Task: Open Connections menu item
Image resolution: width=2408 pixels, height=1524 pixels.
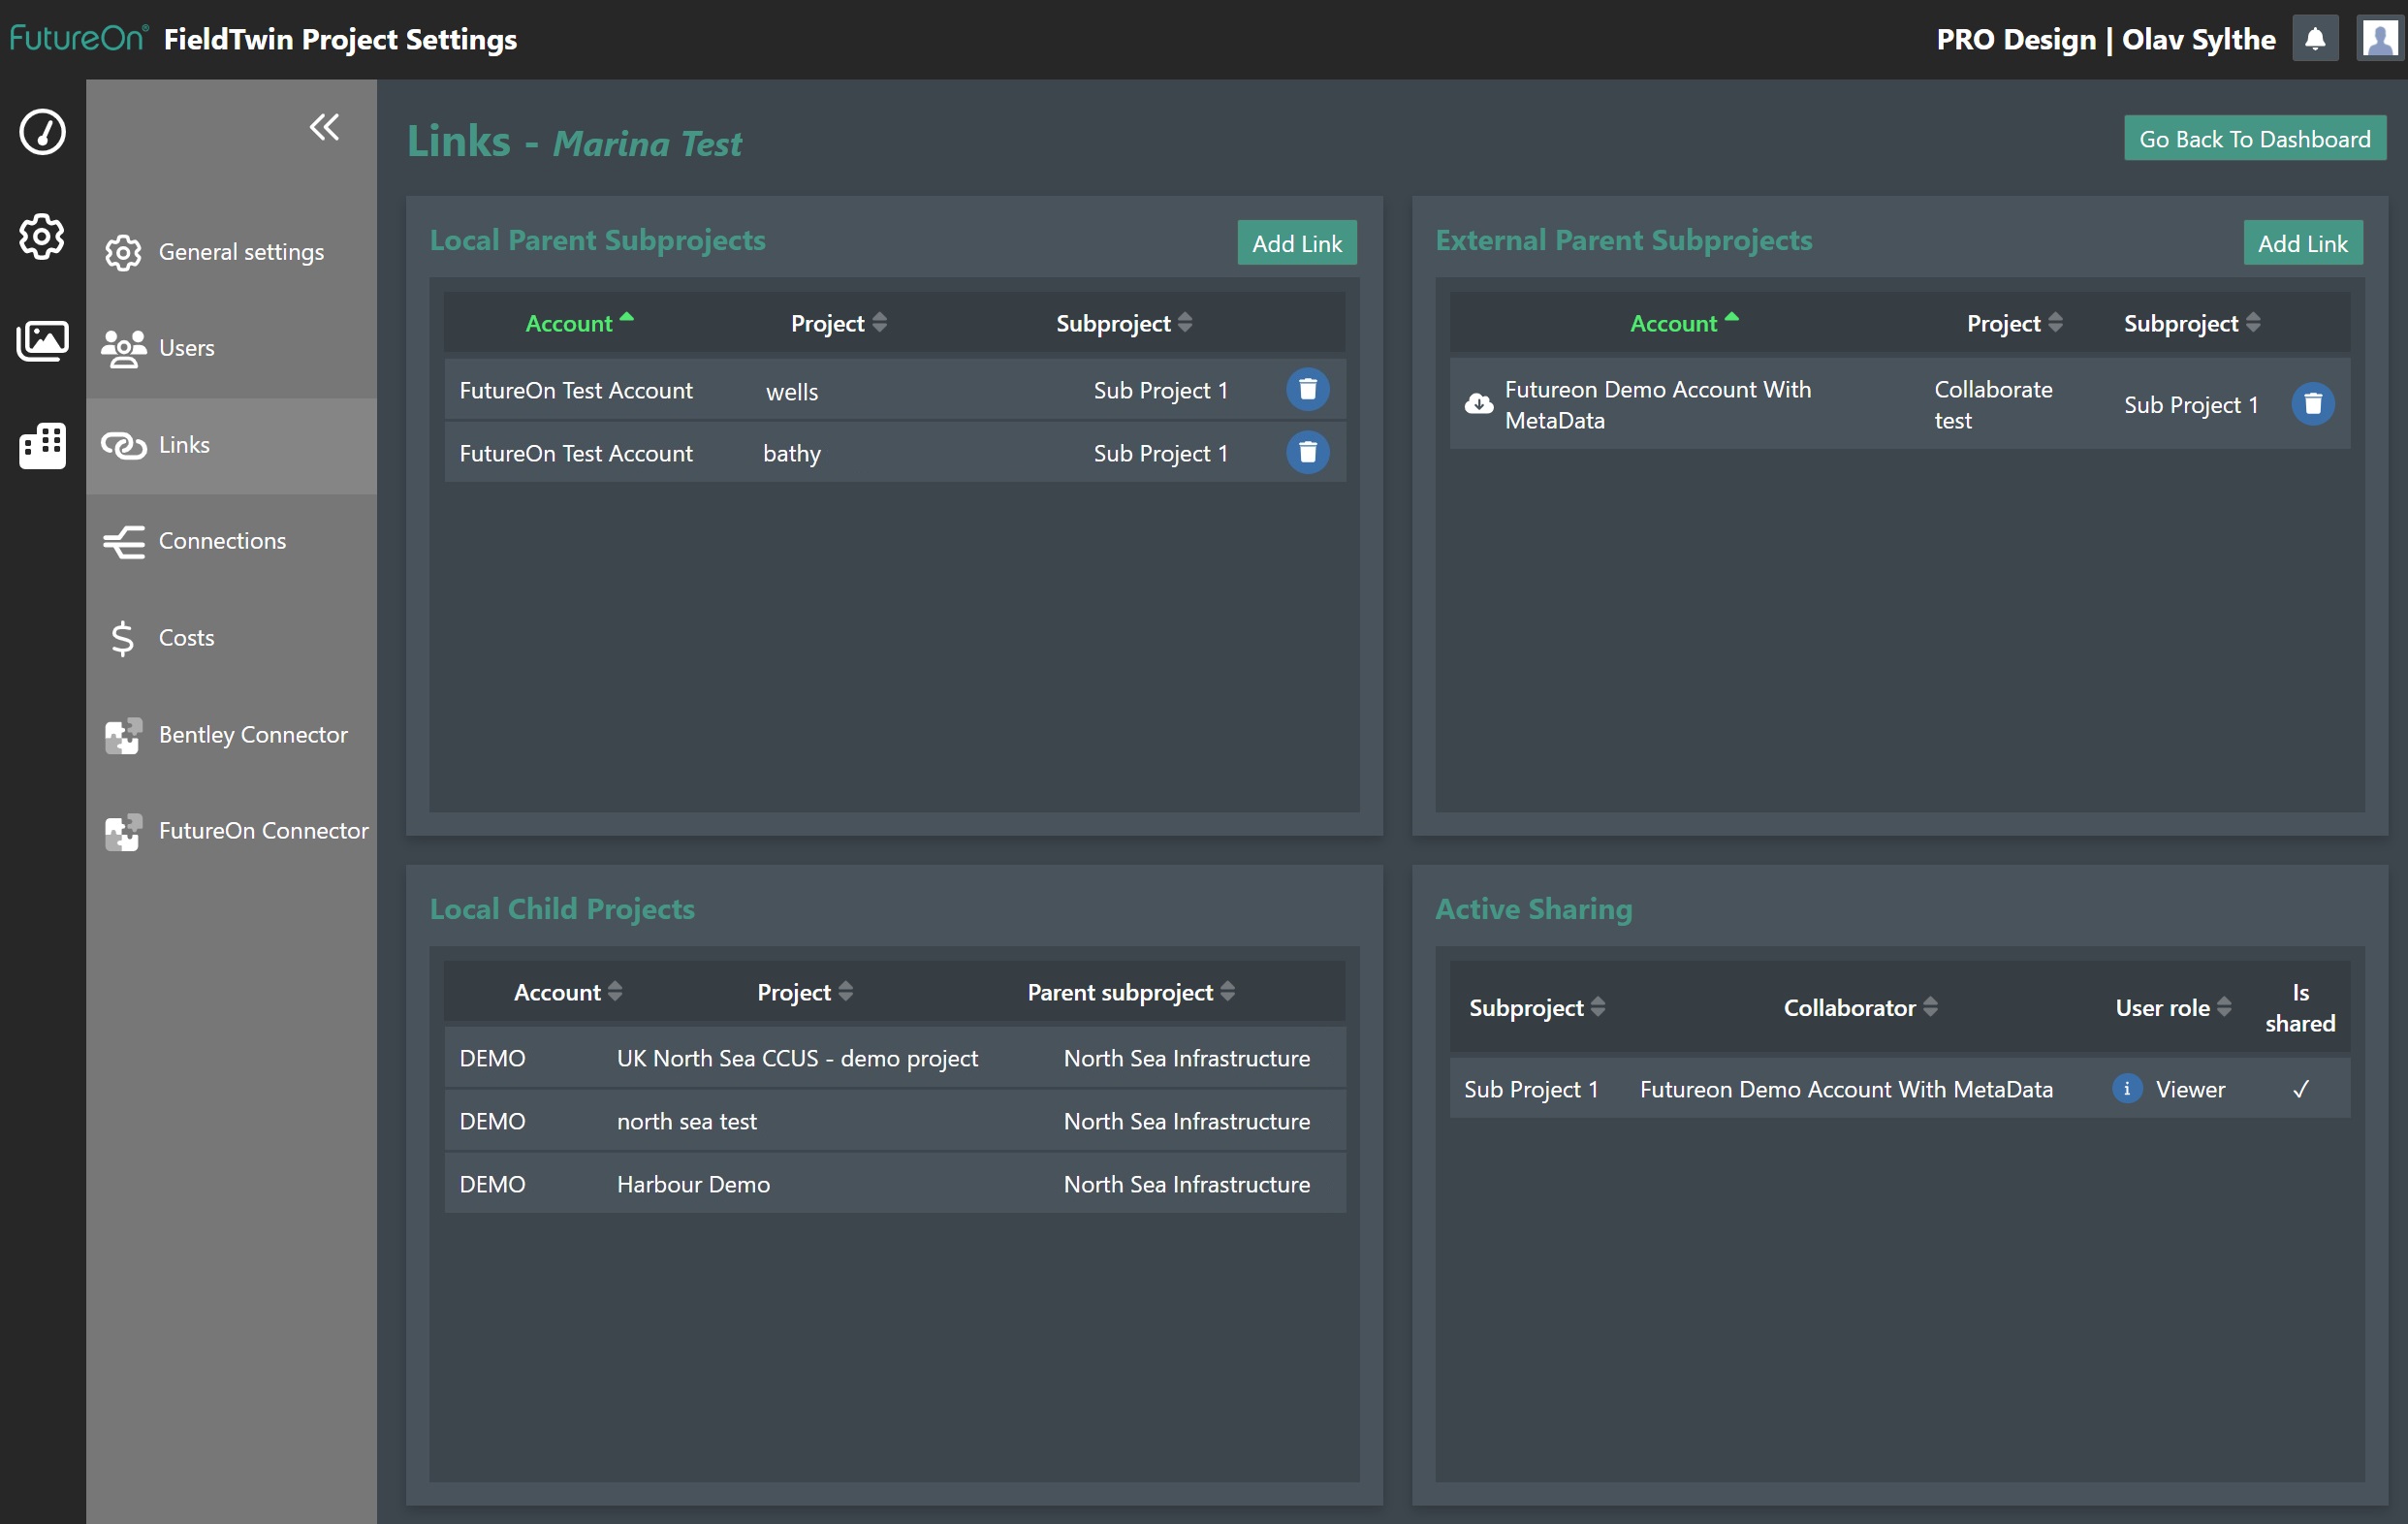Action: pos(231,541)
